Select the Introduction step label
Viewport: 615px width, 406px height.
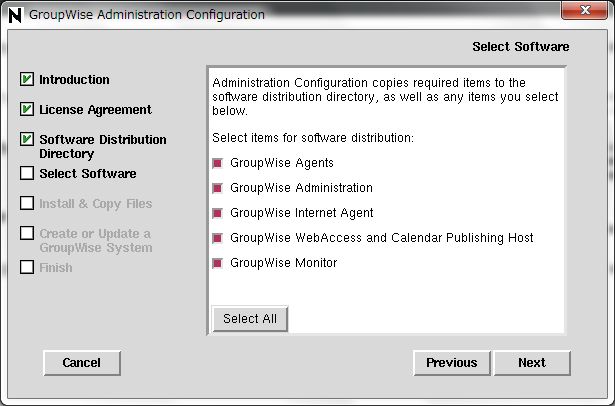pyautogui.click(x=75, y=80)
